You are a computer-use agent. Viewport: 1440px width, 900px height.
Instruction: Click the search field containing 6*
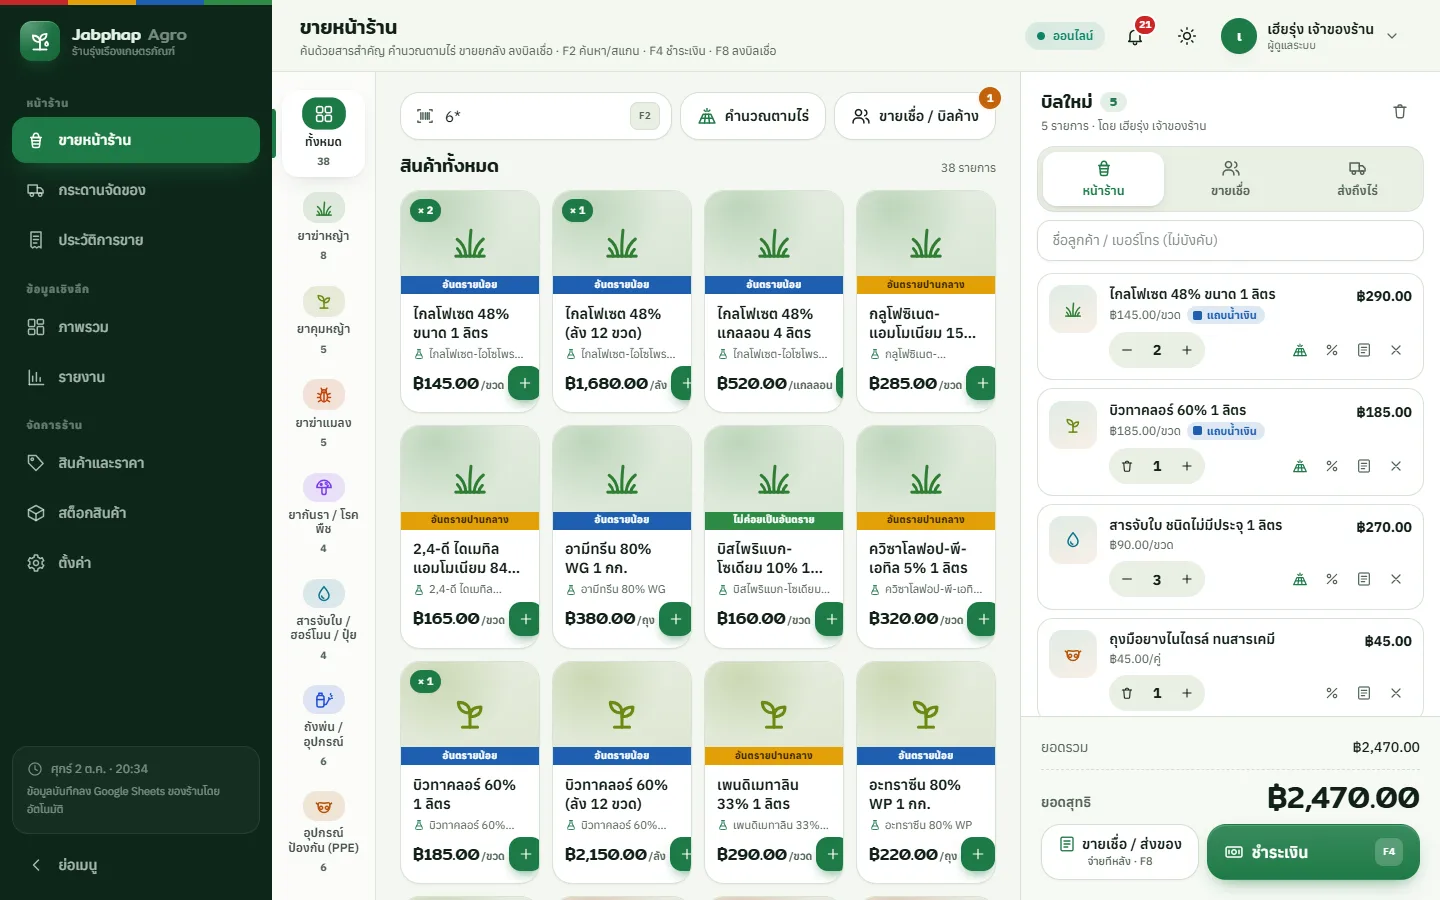tap(535, 116)
